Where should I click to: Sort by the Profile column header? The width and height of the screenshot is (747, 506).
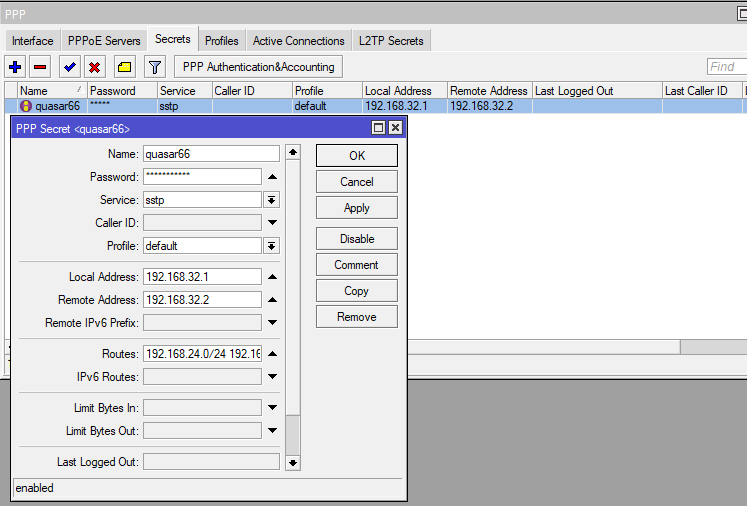(x=327, y=91)
